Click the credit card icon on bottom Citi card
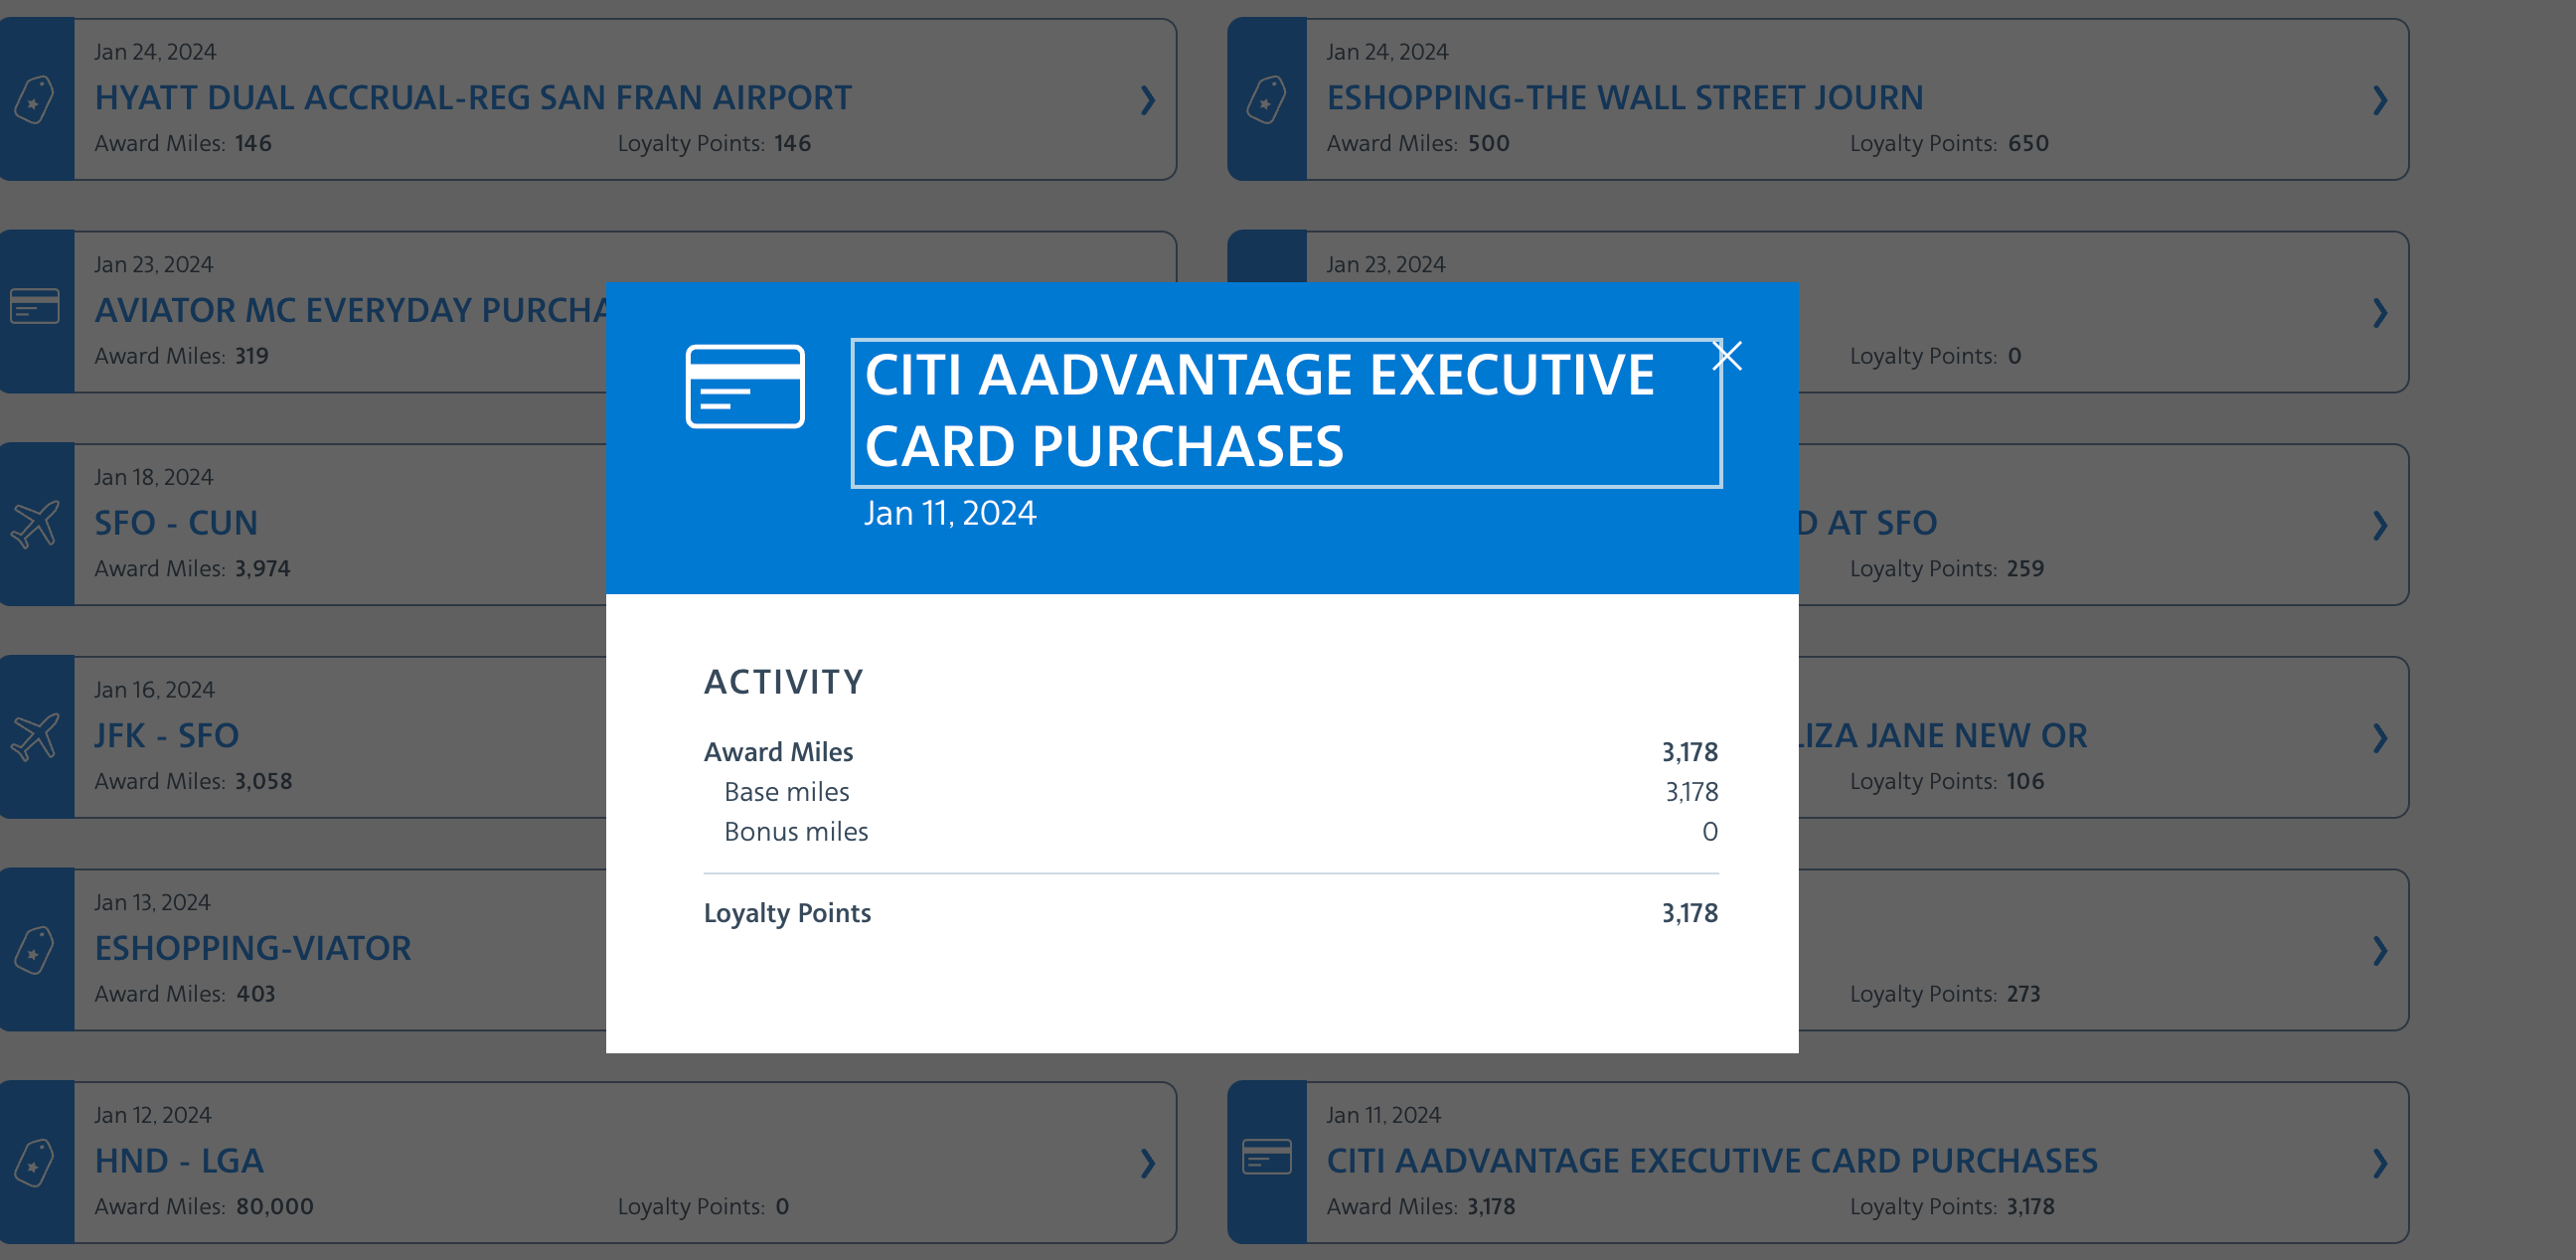The width and height of the screenshot is (2576, 1260). [x=1268, y=1160]
